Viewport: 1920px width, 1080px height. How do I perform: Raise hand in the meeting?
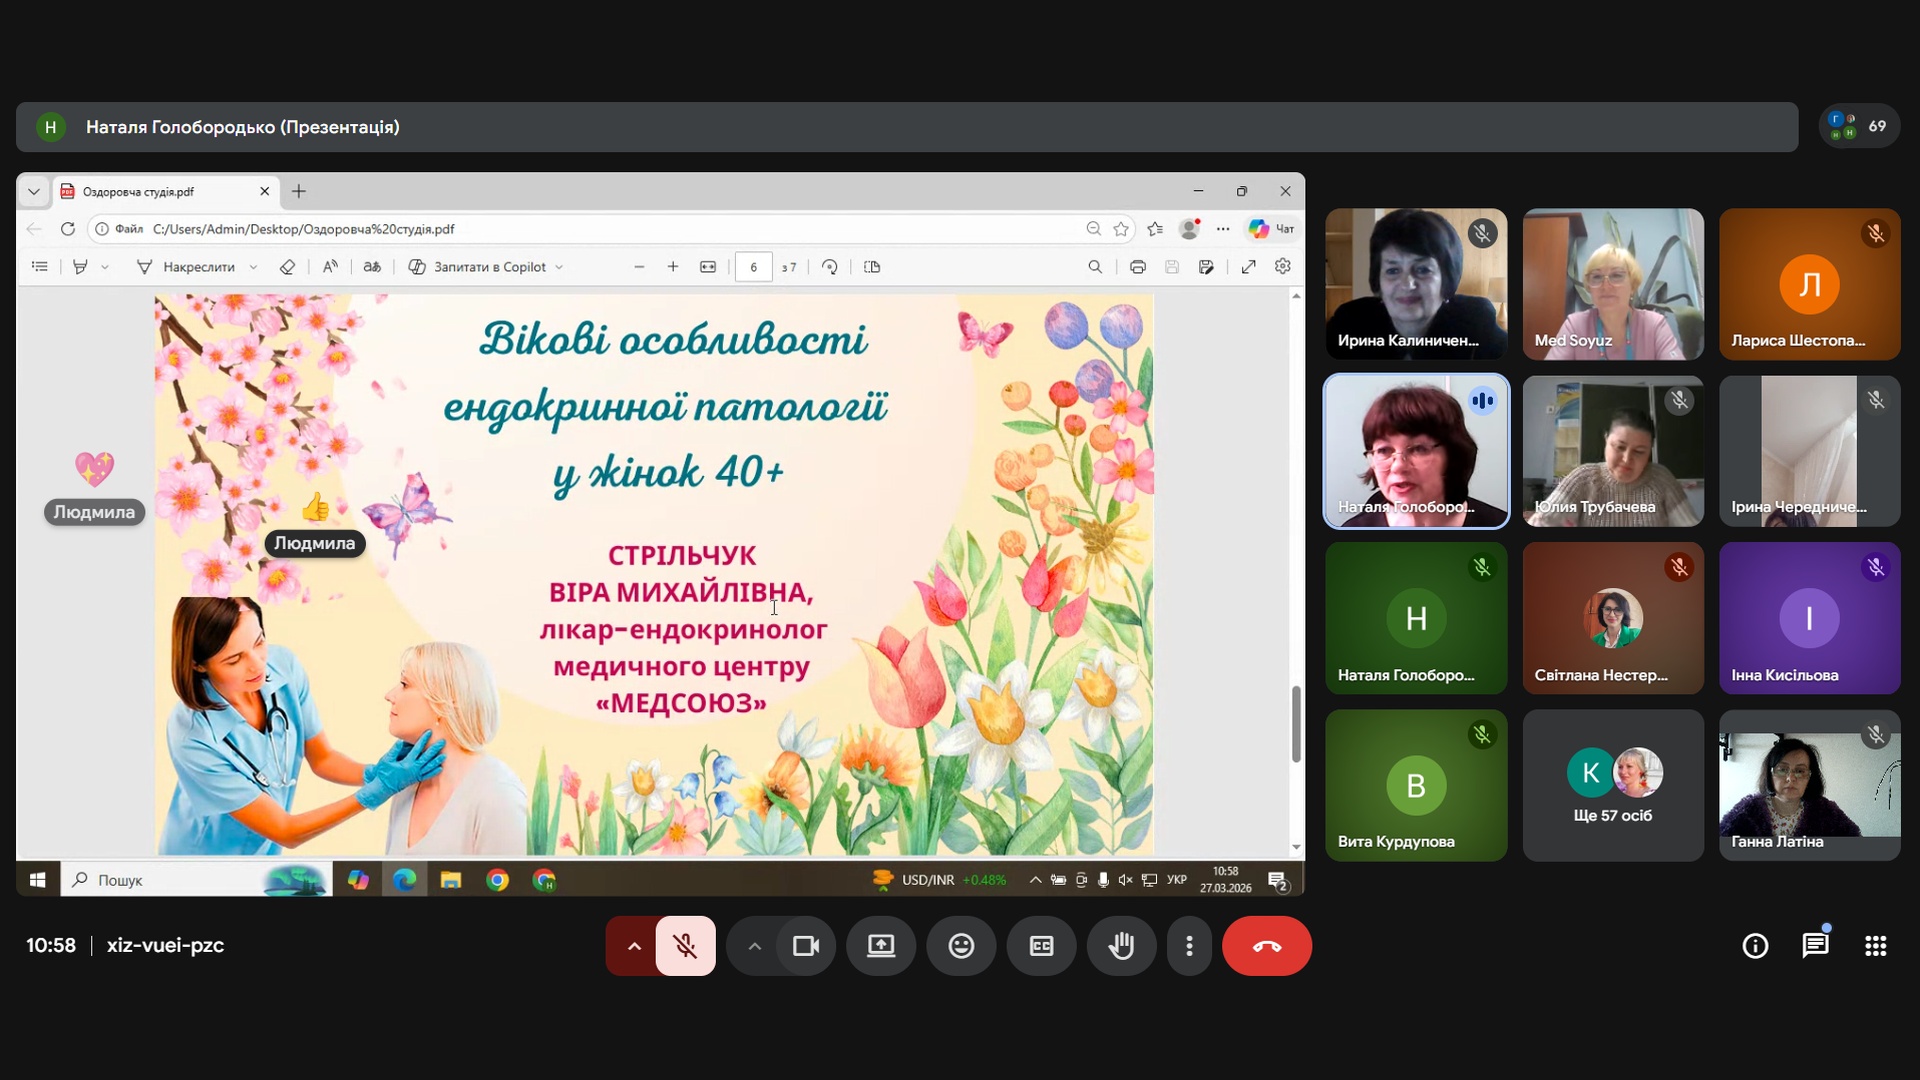click(x=1121, y=946)
